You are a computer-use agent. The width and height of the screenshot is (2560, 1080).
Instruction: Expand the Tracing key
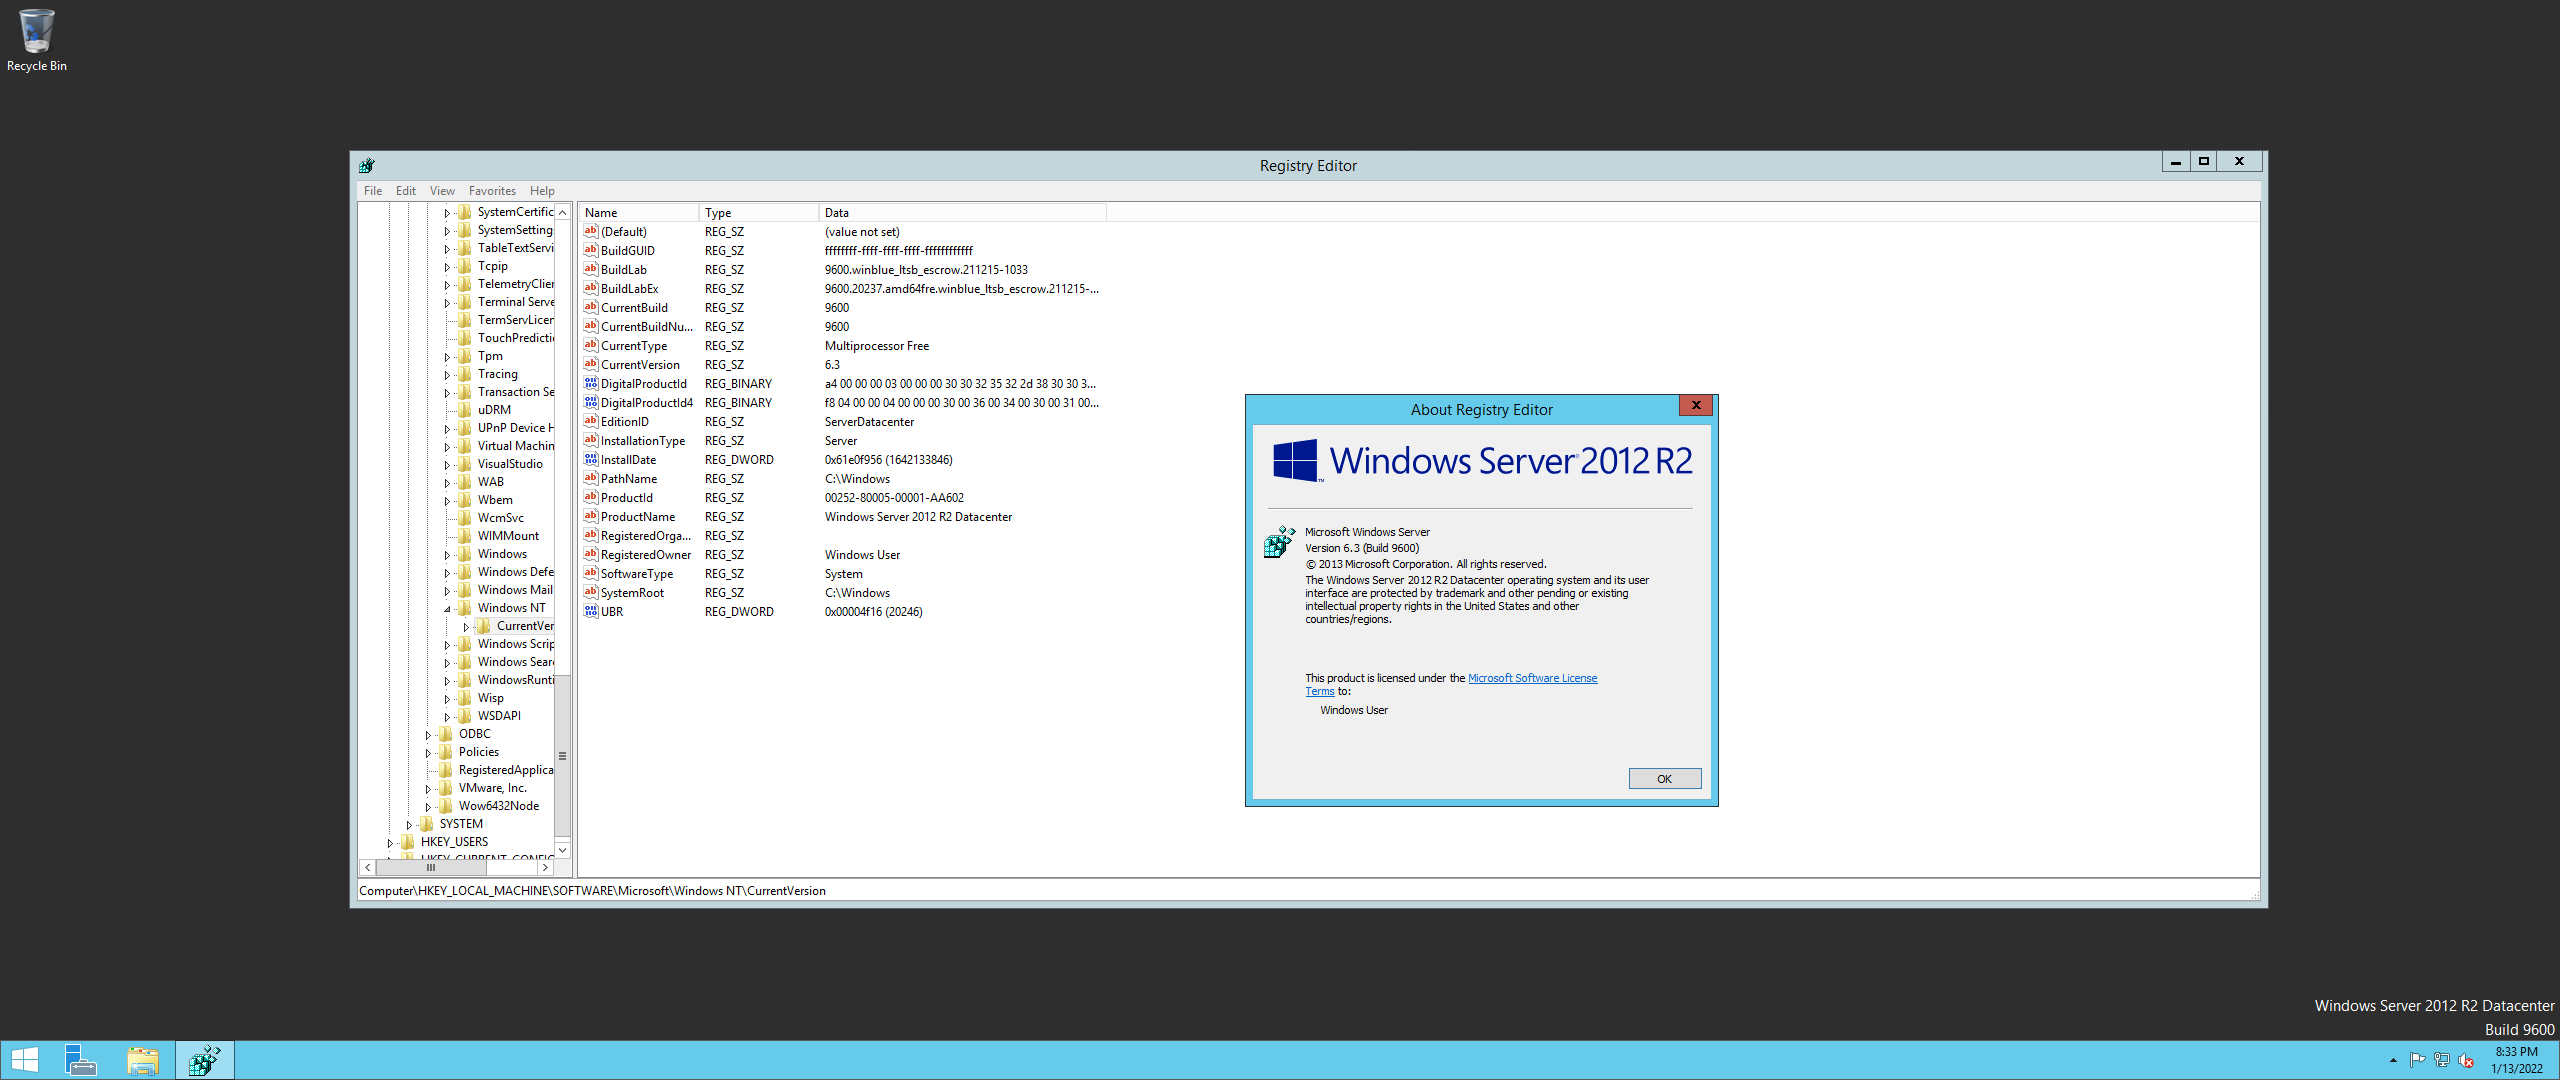pyautogui.click(x=447, y=375)
